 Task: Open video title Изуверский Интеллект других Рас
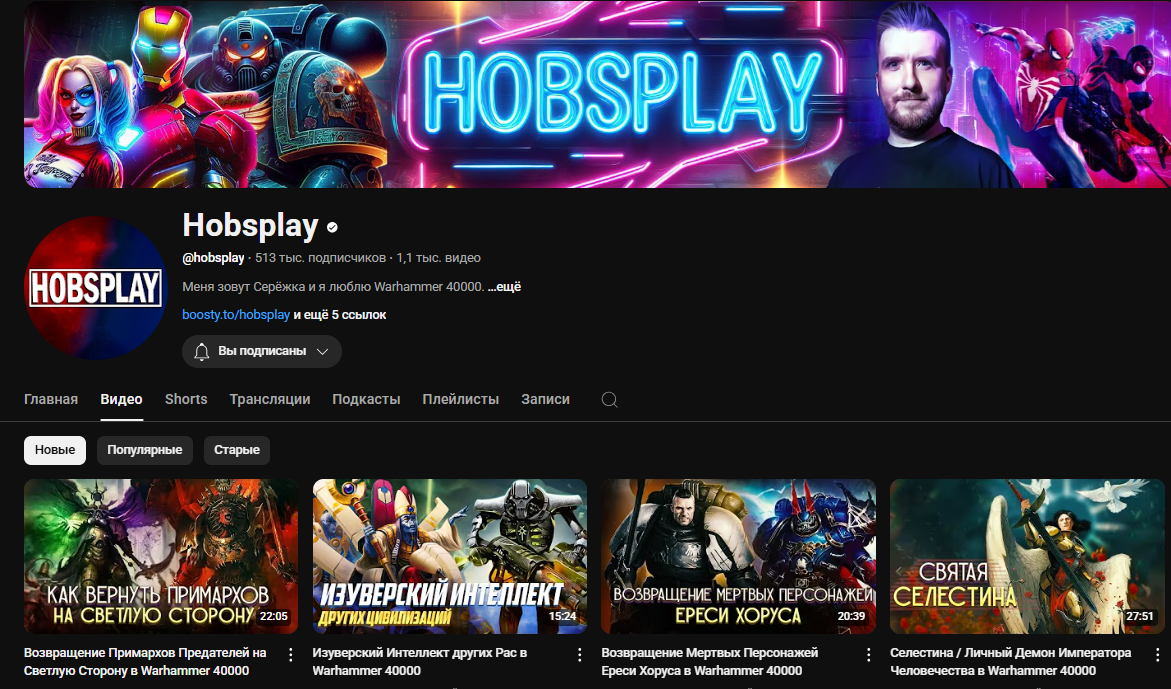tap(420, 661)
